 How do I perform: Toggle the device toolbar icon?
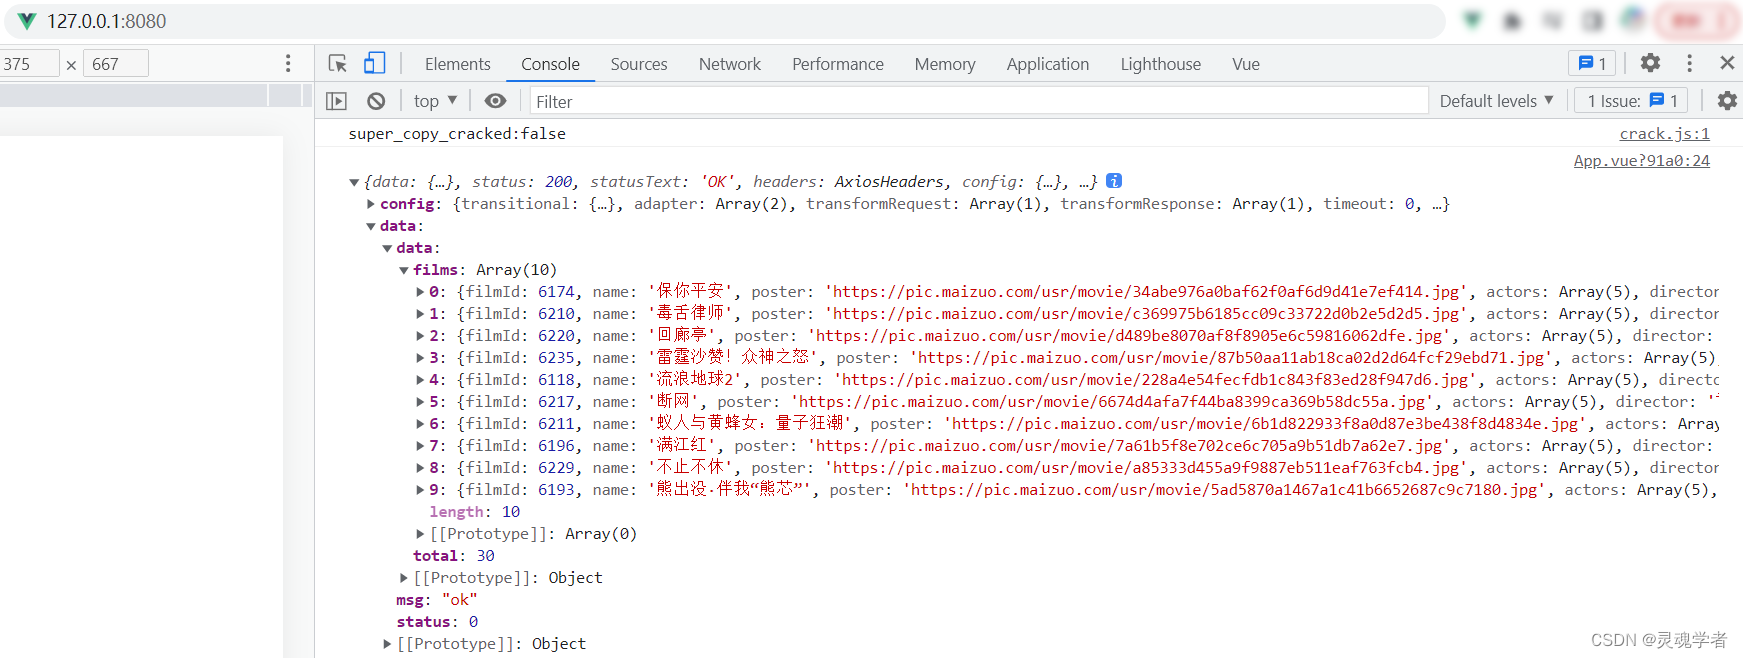[x=374, y=64]
